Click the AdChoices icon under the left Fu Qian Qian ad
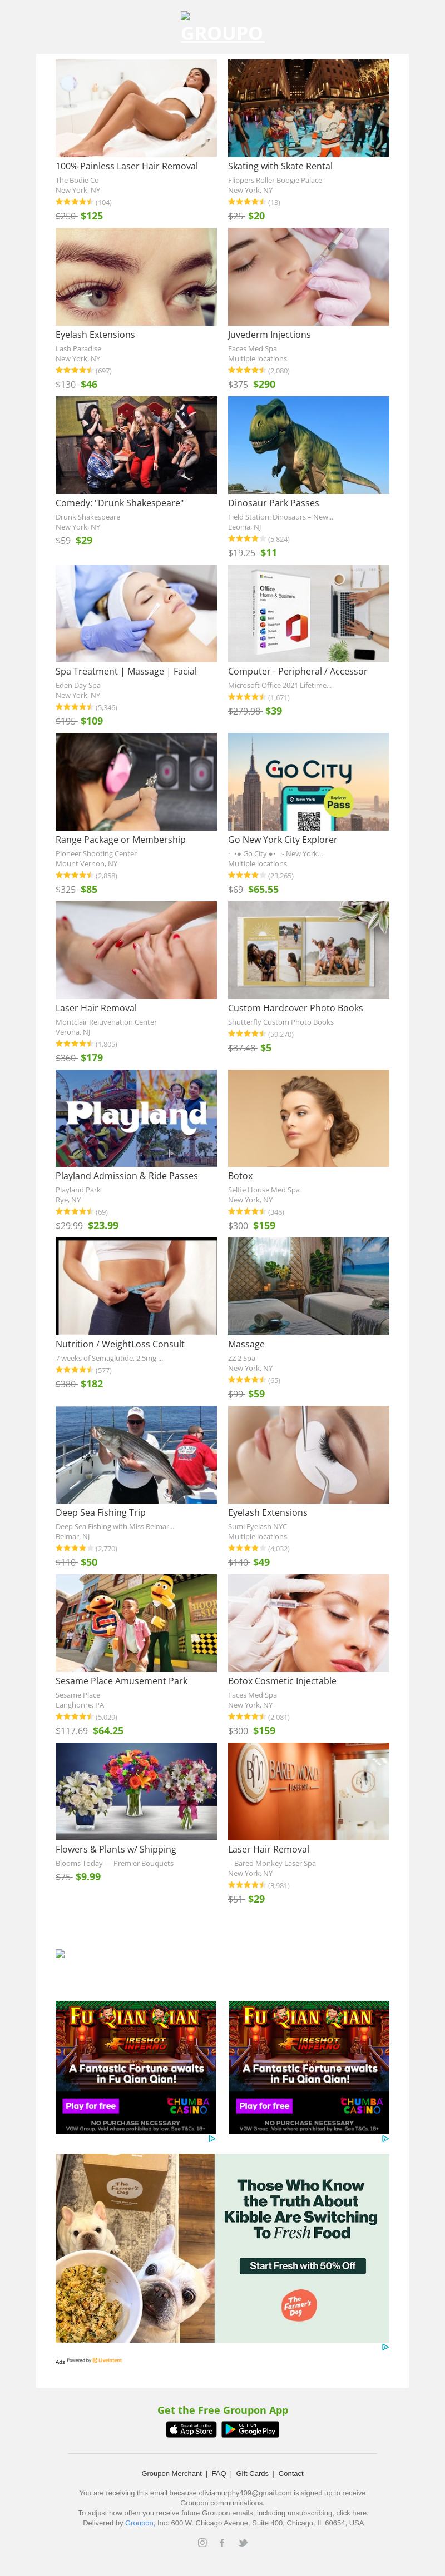 click(x=211, y=2138)
